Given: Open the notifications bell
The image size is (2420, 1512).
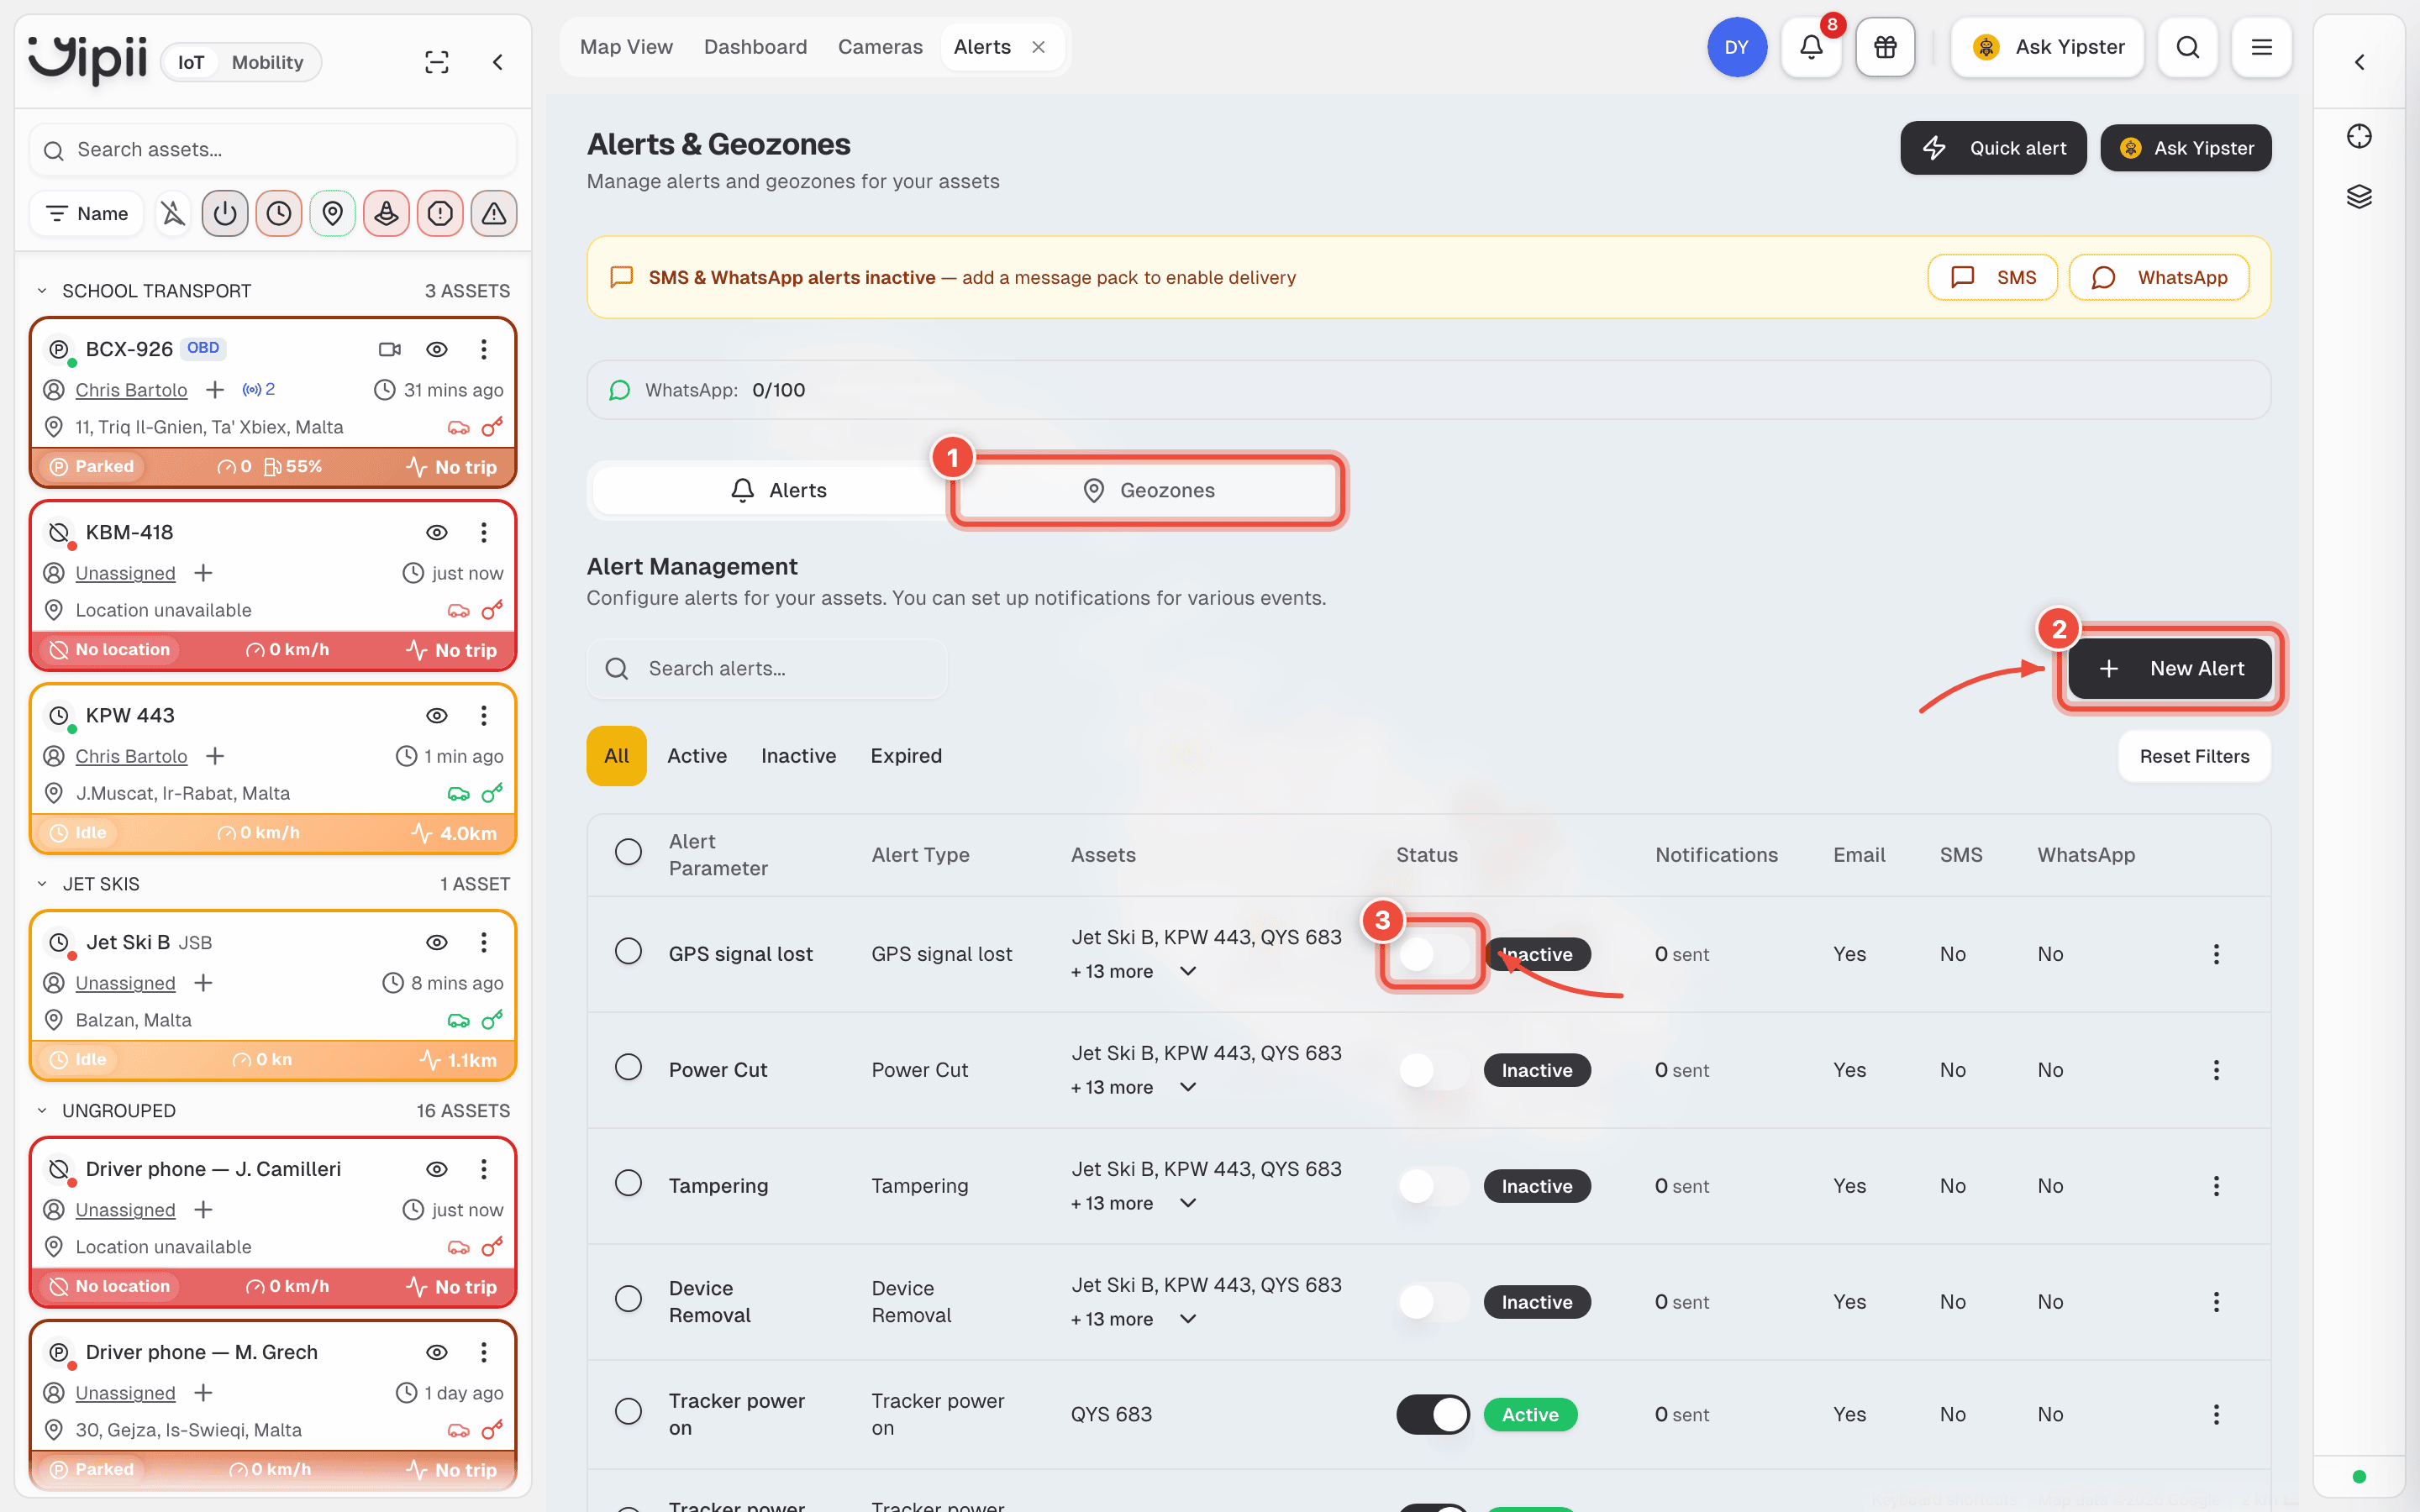Looking at the screenshot, I should tap(1811, 47).
